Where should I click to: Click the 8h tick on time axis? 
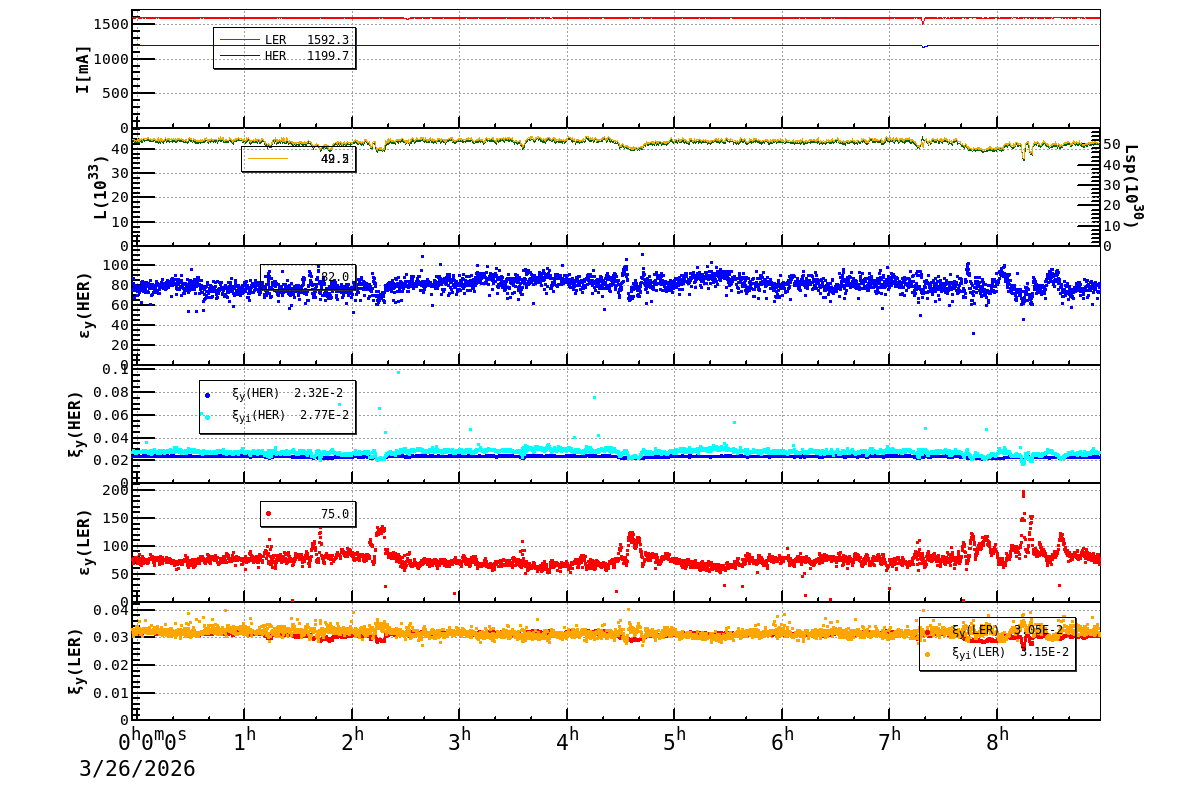997,742
